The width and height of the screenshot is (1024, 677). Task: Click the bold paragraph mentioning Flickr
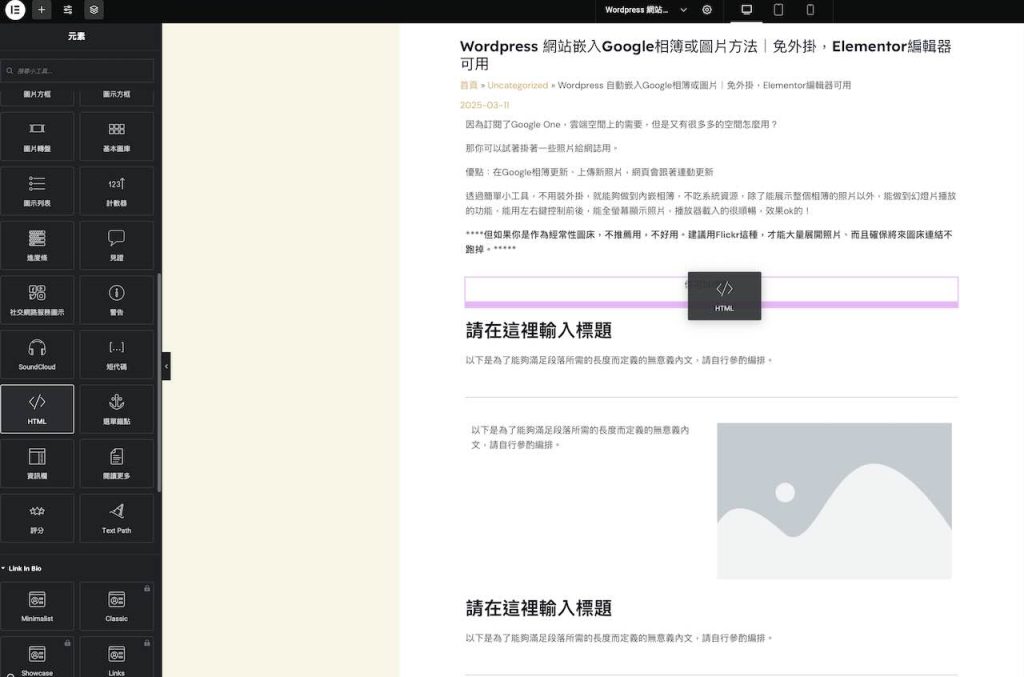point(709,242)
